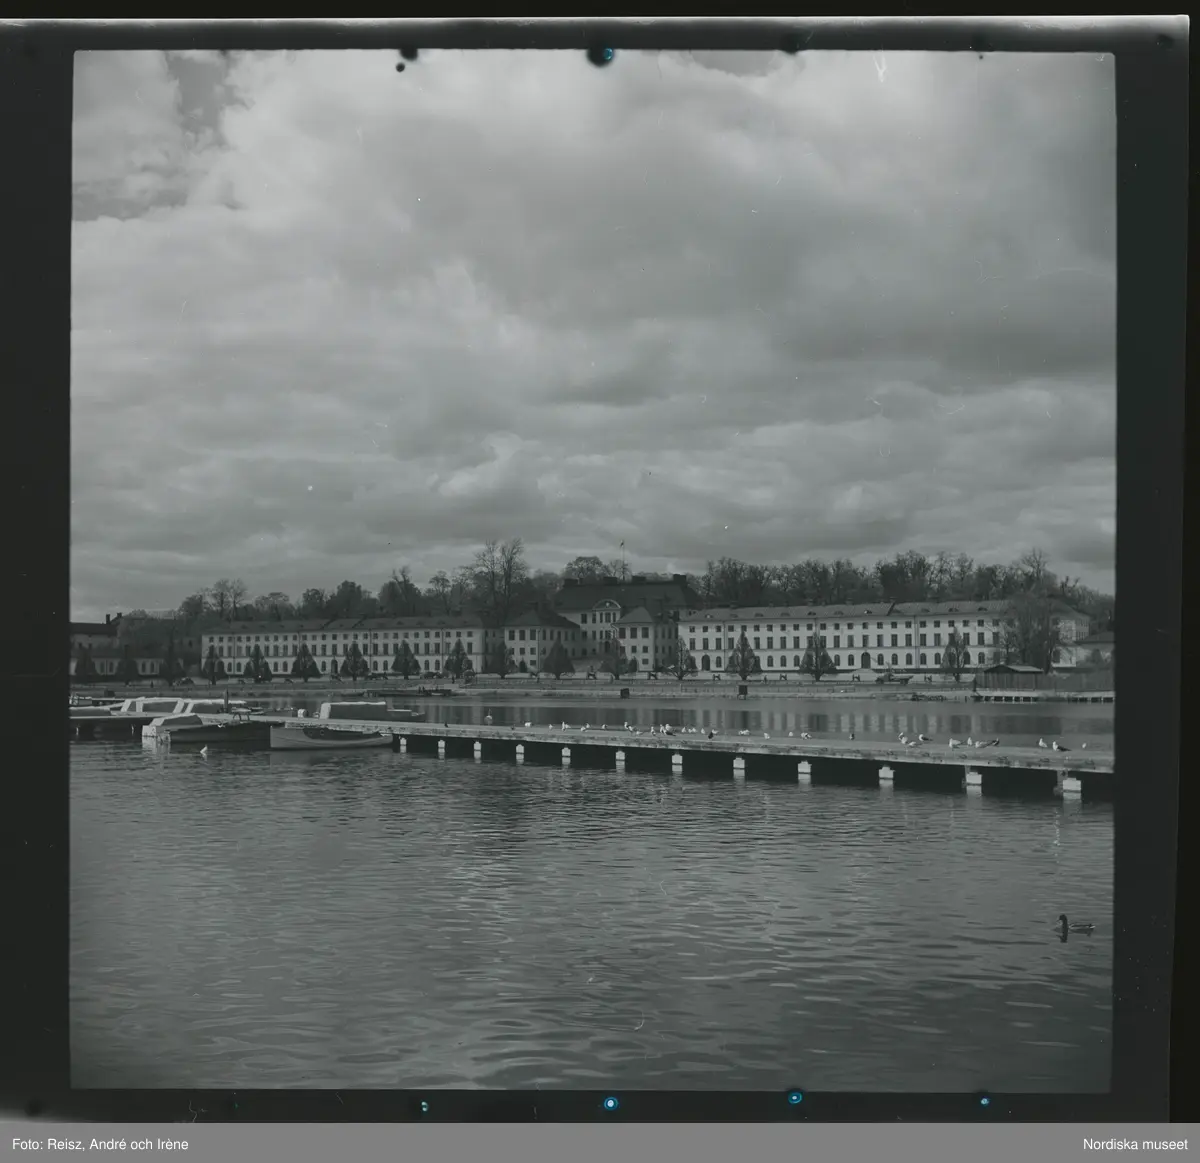Select the small open boat moored at the pier
The image size is (1200, 1163).
pos(332,737)
